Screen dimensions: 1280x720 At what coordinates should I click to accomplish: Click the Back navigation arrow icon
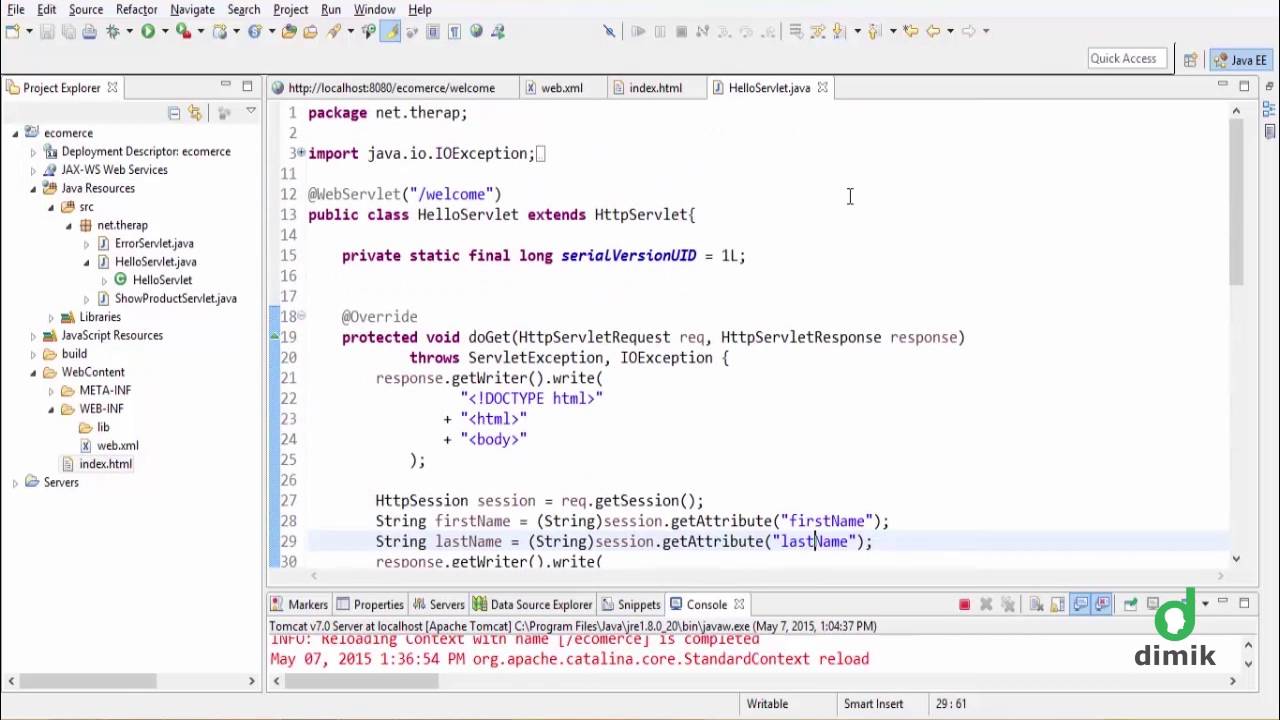coord(933,31)
